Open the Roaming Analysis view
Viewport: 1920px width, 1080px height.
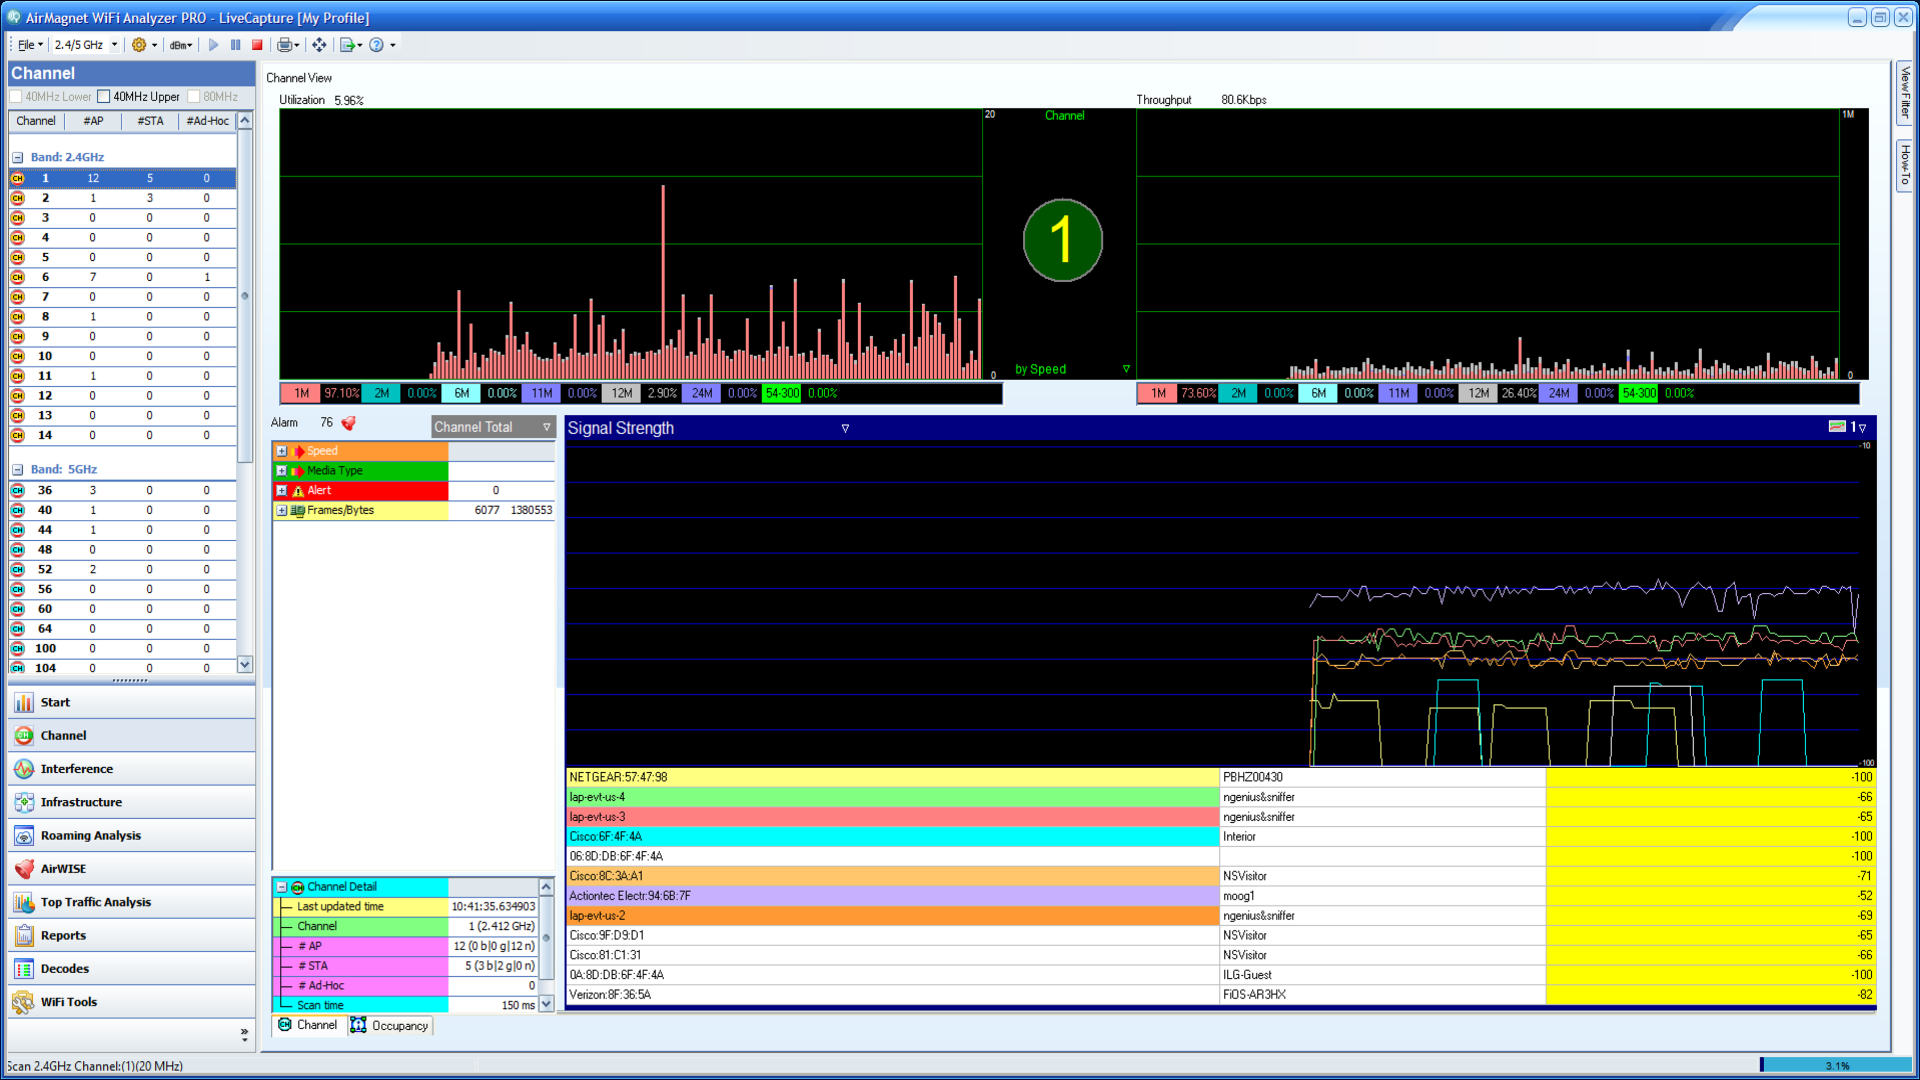90,835
